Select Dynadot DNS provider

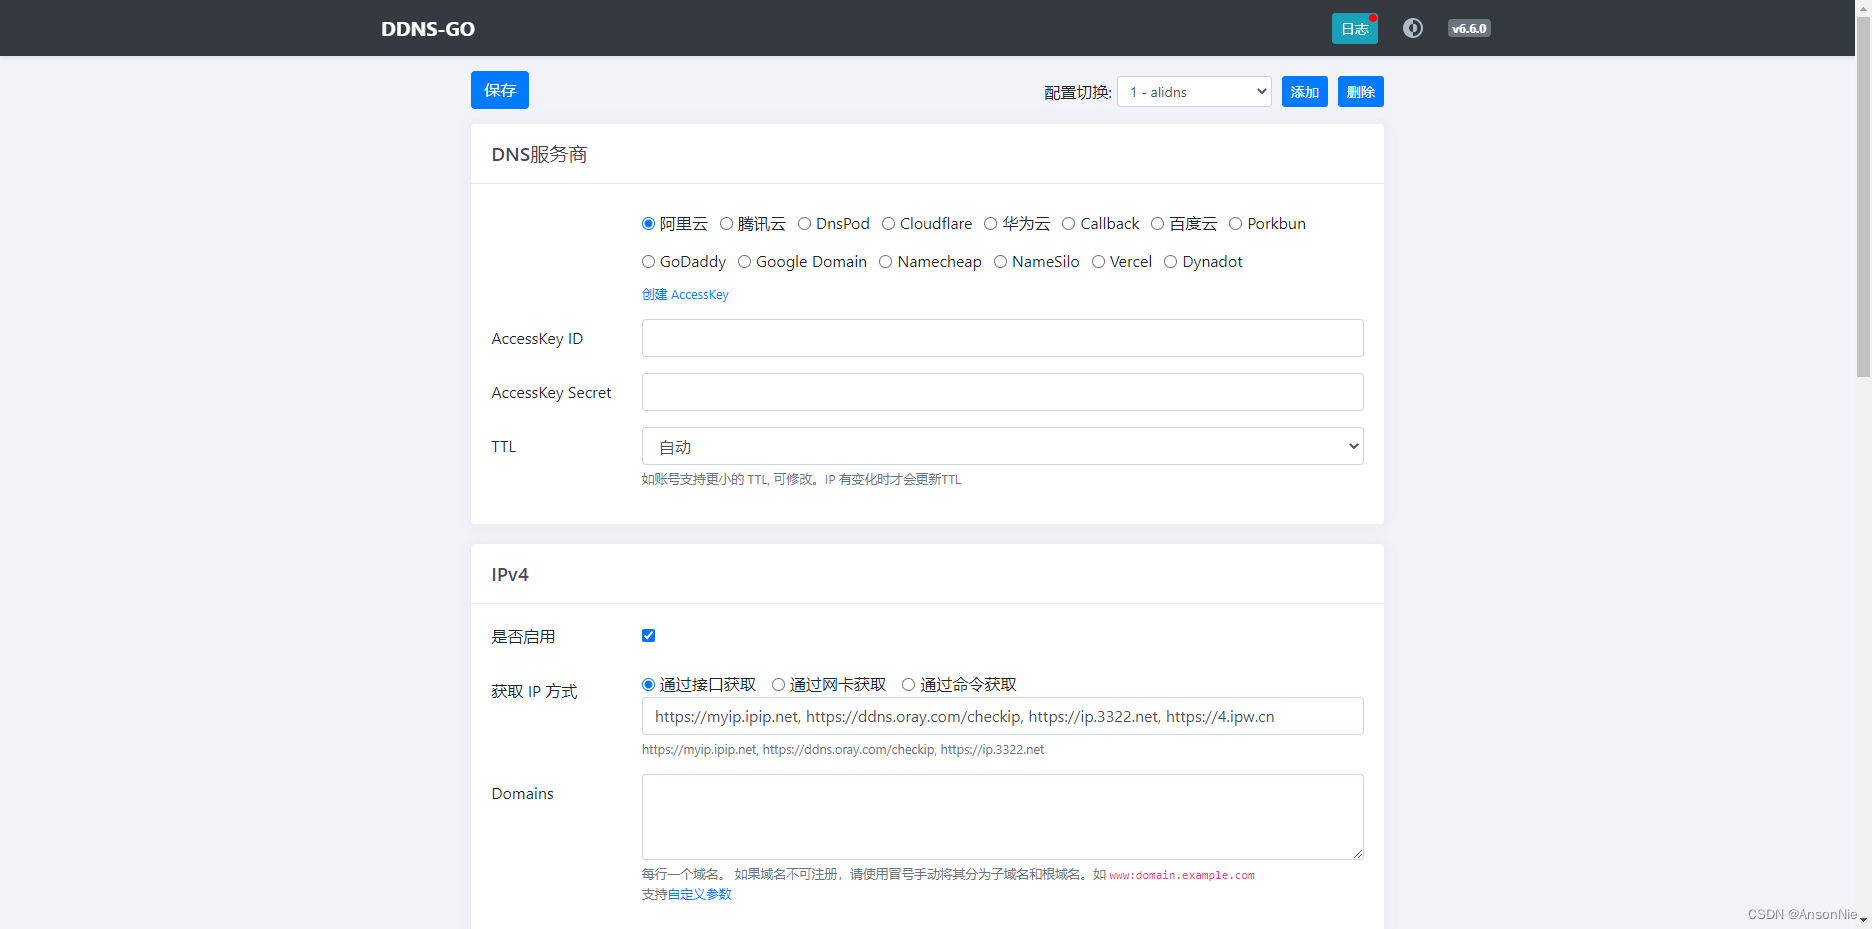click(x=1171, y=261)
